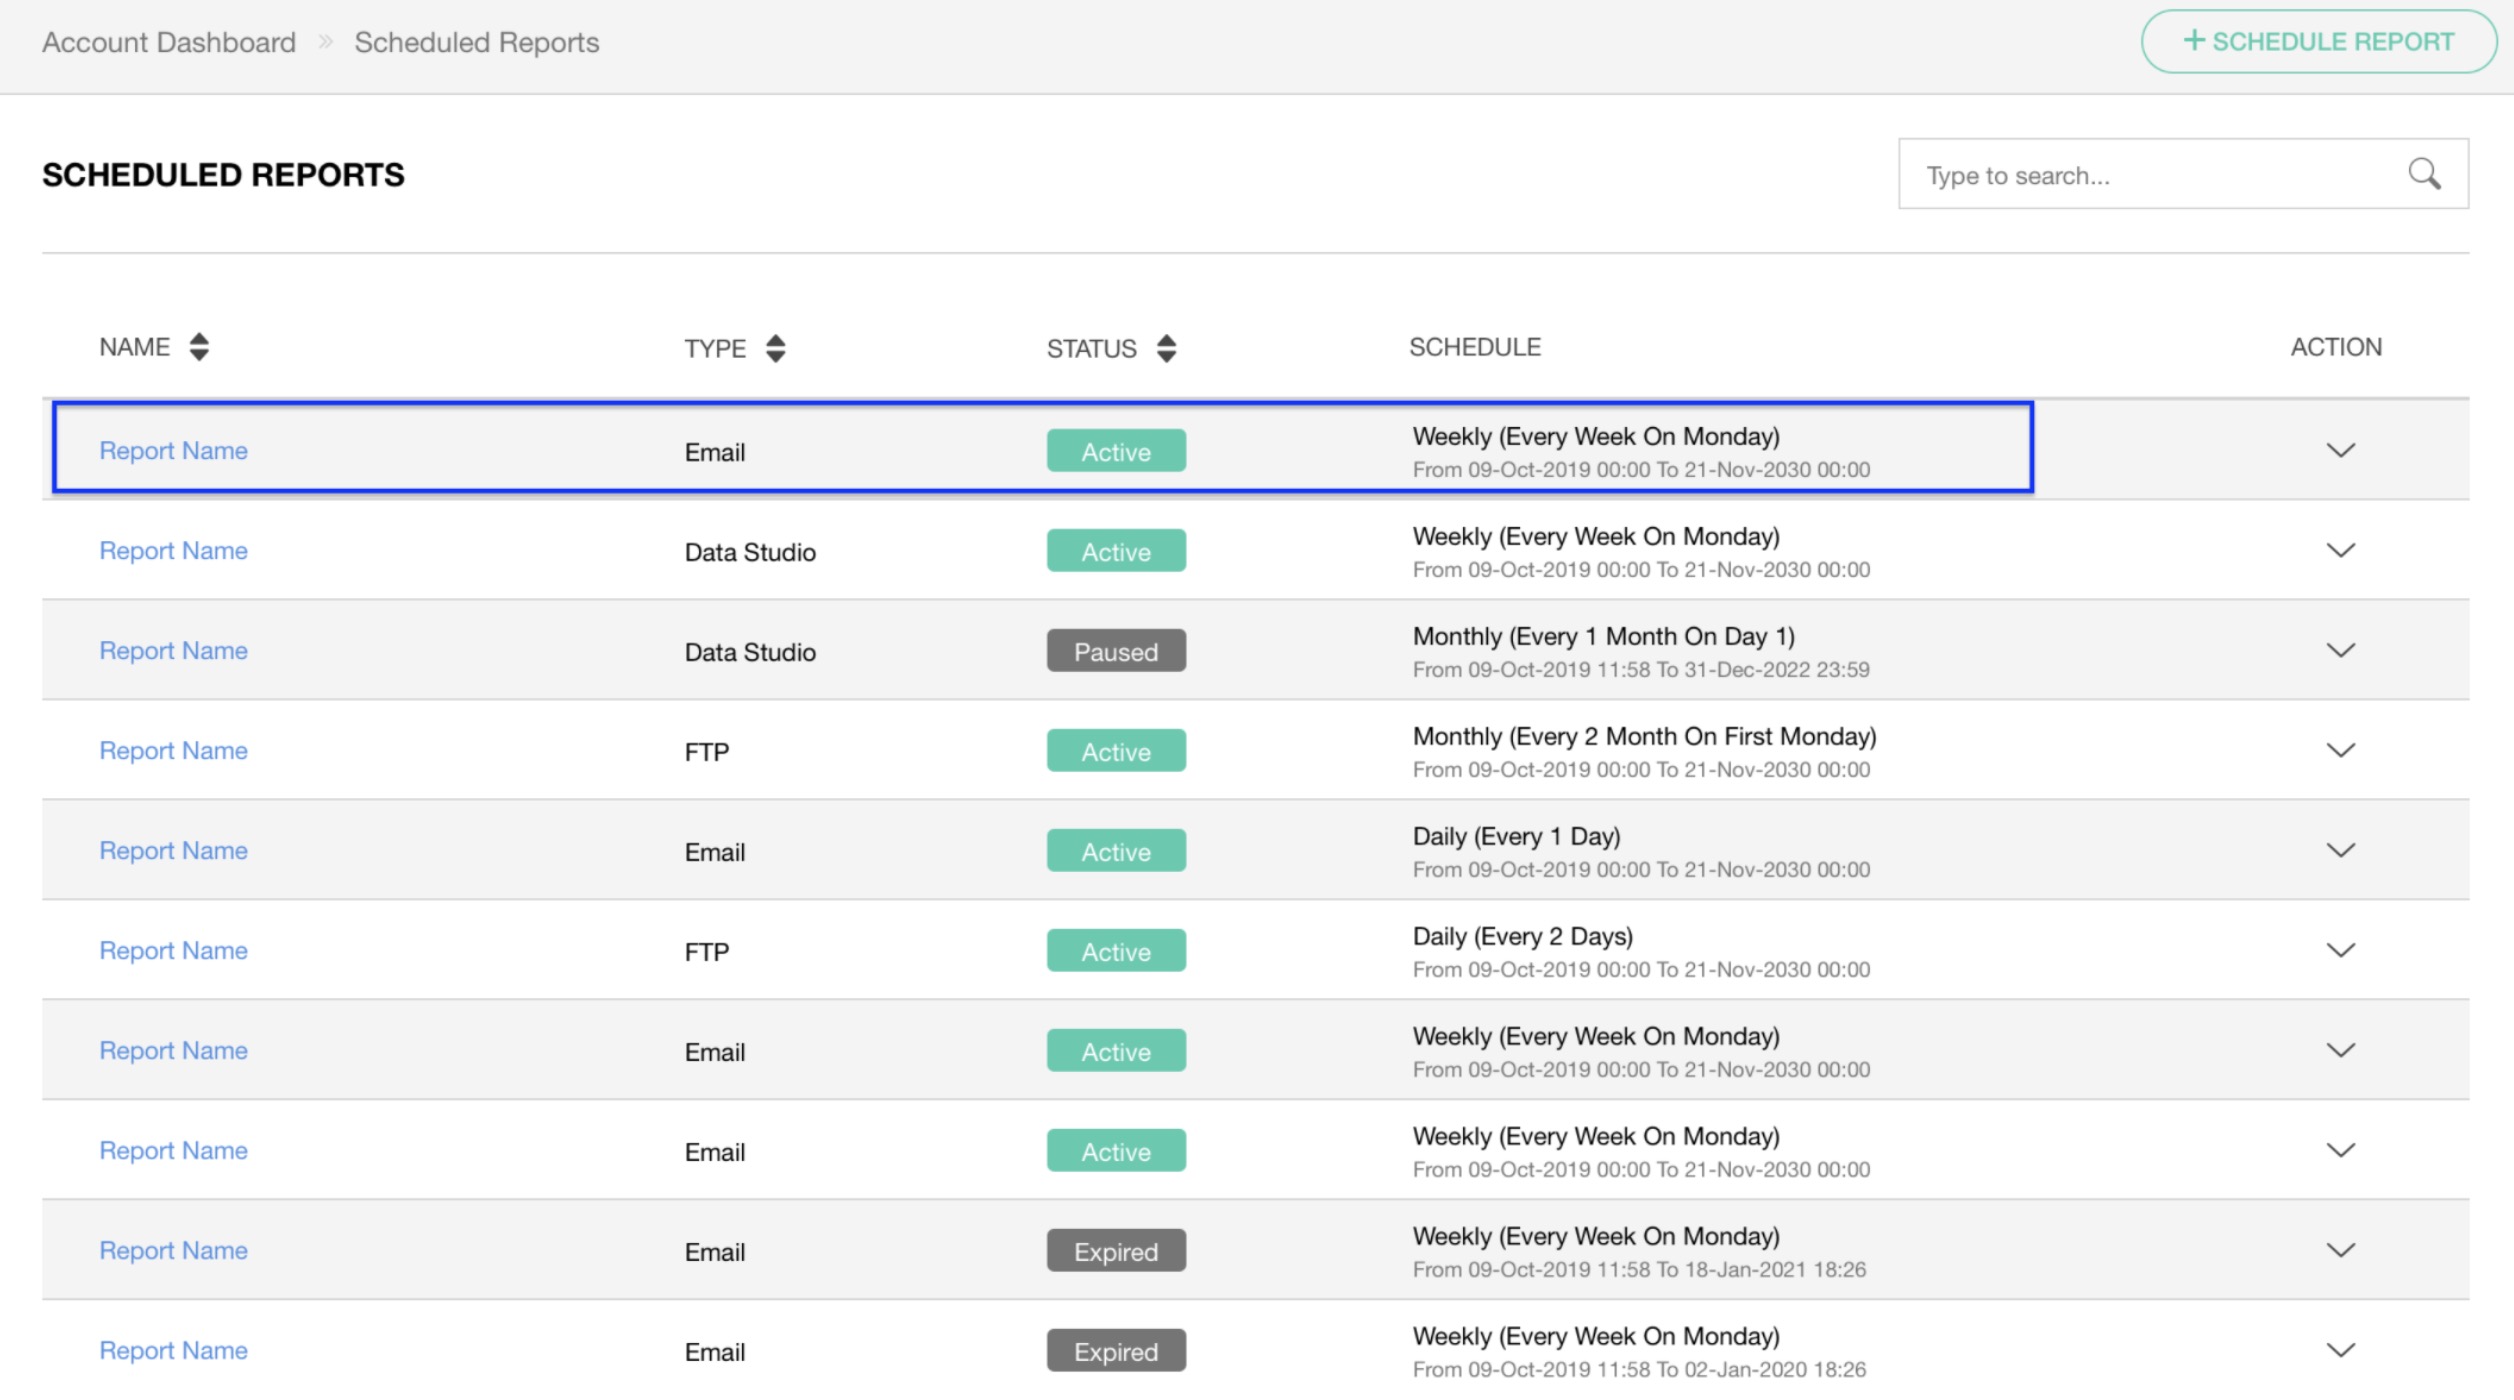Open Account Dashboard breadcrumb link
The height and width of the screenshot is (1400, 2514).
coord(169,42)
